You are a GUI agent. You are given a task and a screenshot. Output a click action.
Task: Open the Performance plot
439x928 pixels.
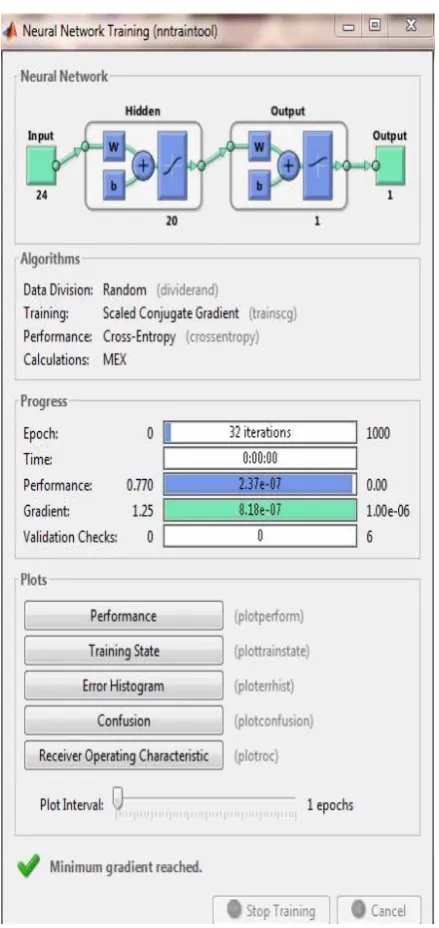click(x=124, y=616)
